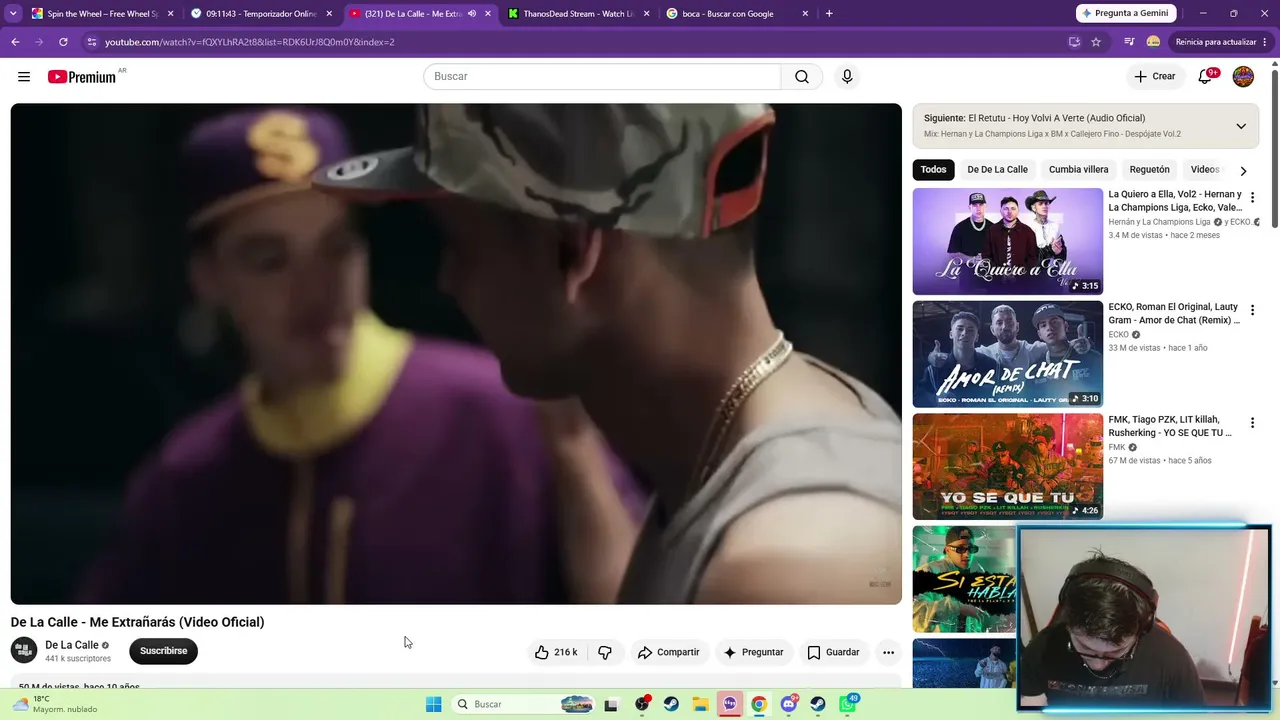Open the tab search dropdown arrow
Image resolution: width=1280 pixels, height=720 pixels.
point(13,14)
